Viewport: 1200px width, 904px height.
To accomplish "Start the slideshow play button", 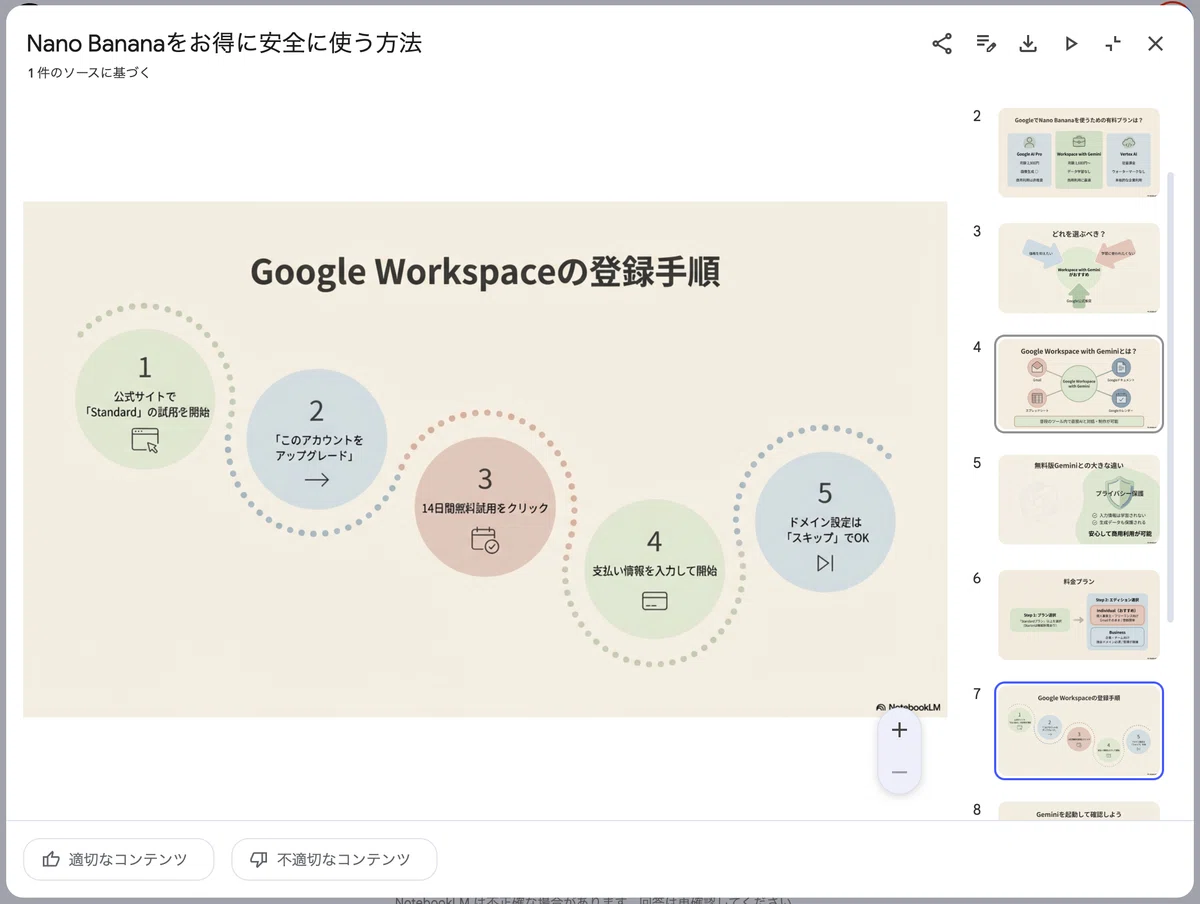I will 1071,43.
